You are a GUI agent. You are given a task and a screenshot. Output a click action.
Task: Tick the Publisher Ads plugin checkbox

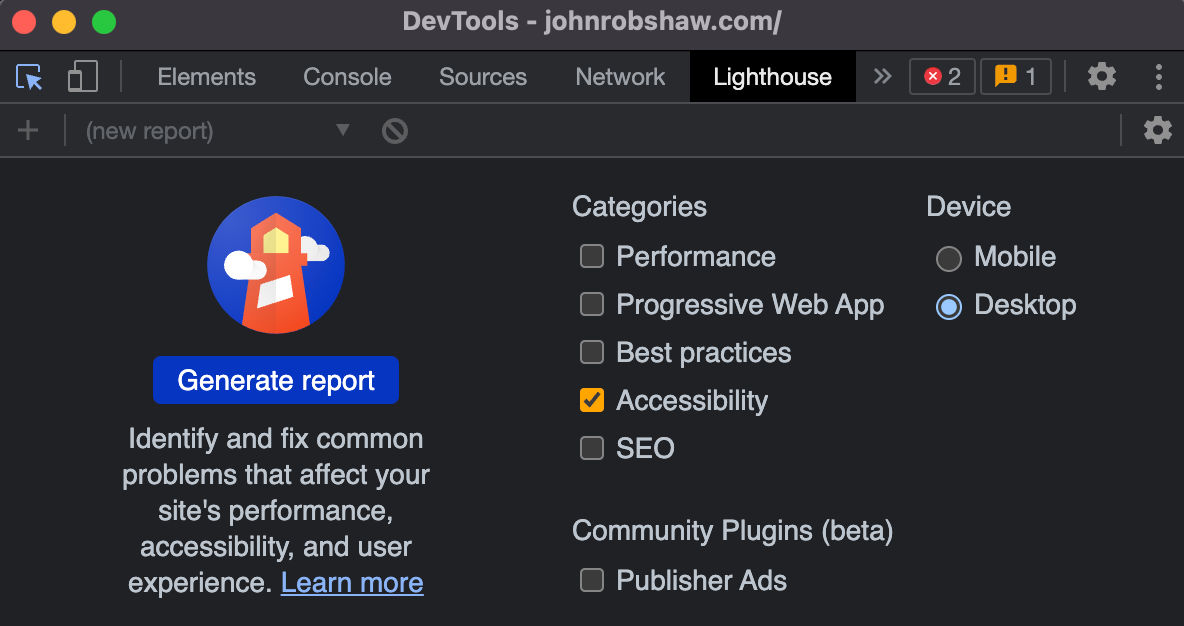tap(592, 581)
